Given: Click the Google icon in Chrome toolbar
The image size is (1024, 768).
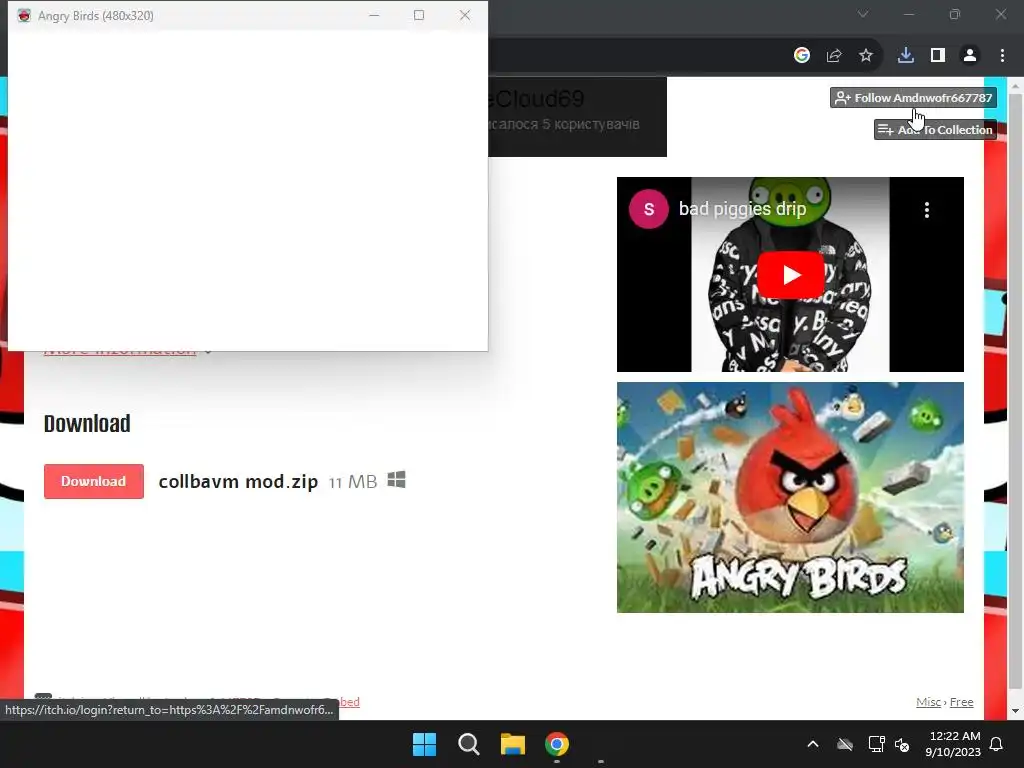Looking at the screenshot, I should tap(801, 56).
